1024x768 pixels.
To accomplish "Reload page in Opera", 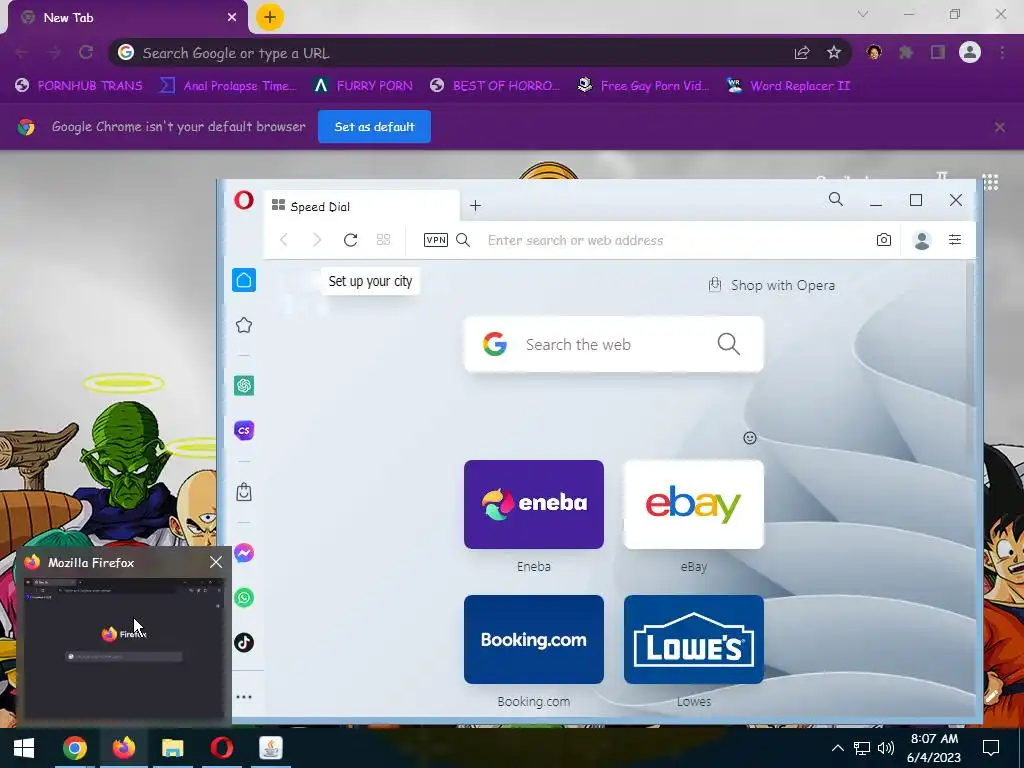I will pos(351,240).
